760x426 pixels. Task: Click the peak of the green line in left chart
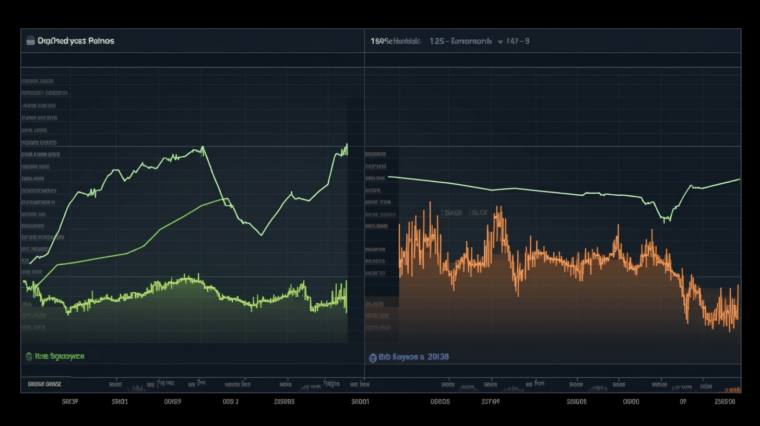tap(203, 148)
